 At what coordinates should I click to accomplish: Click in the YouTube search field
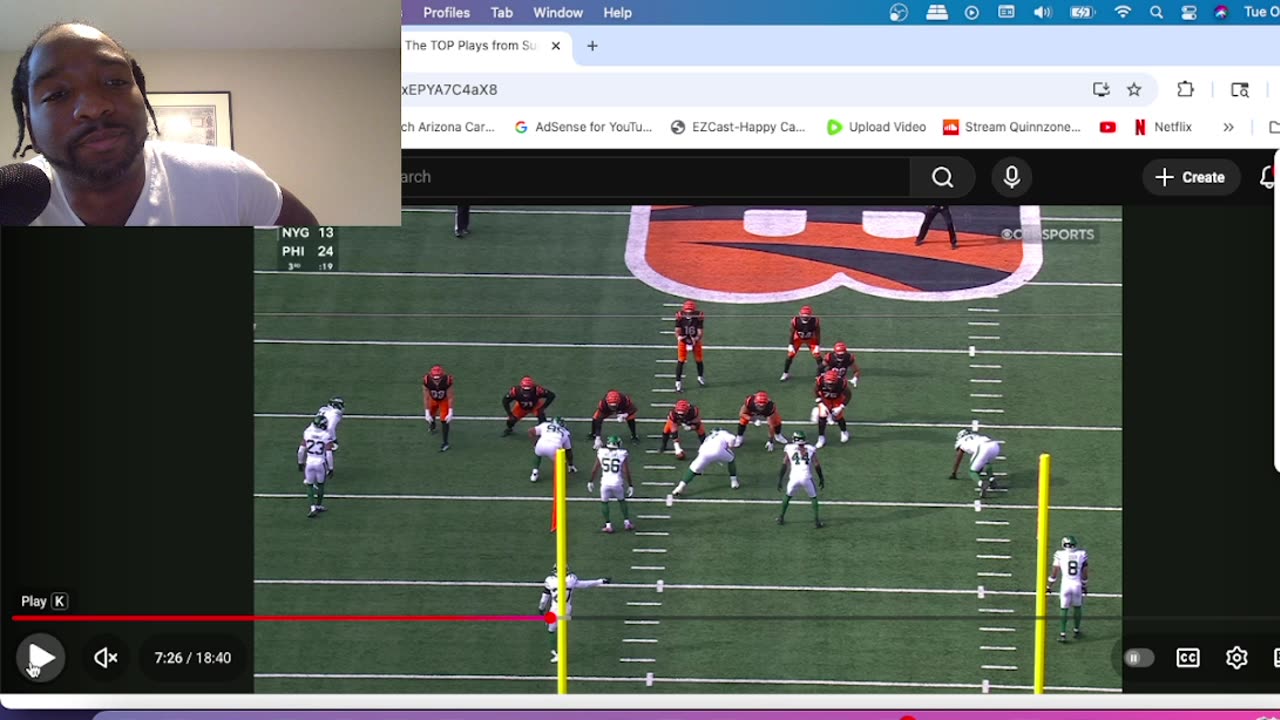click(x=655, y=177)
